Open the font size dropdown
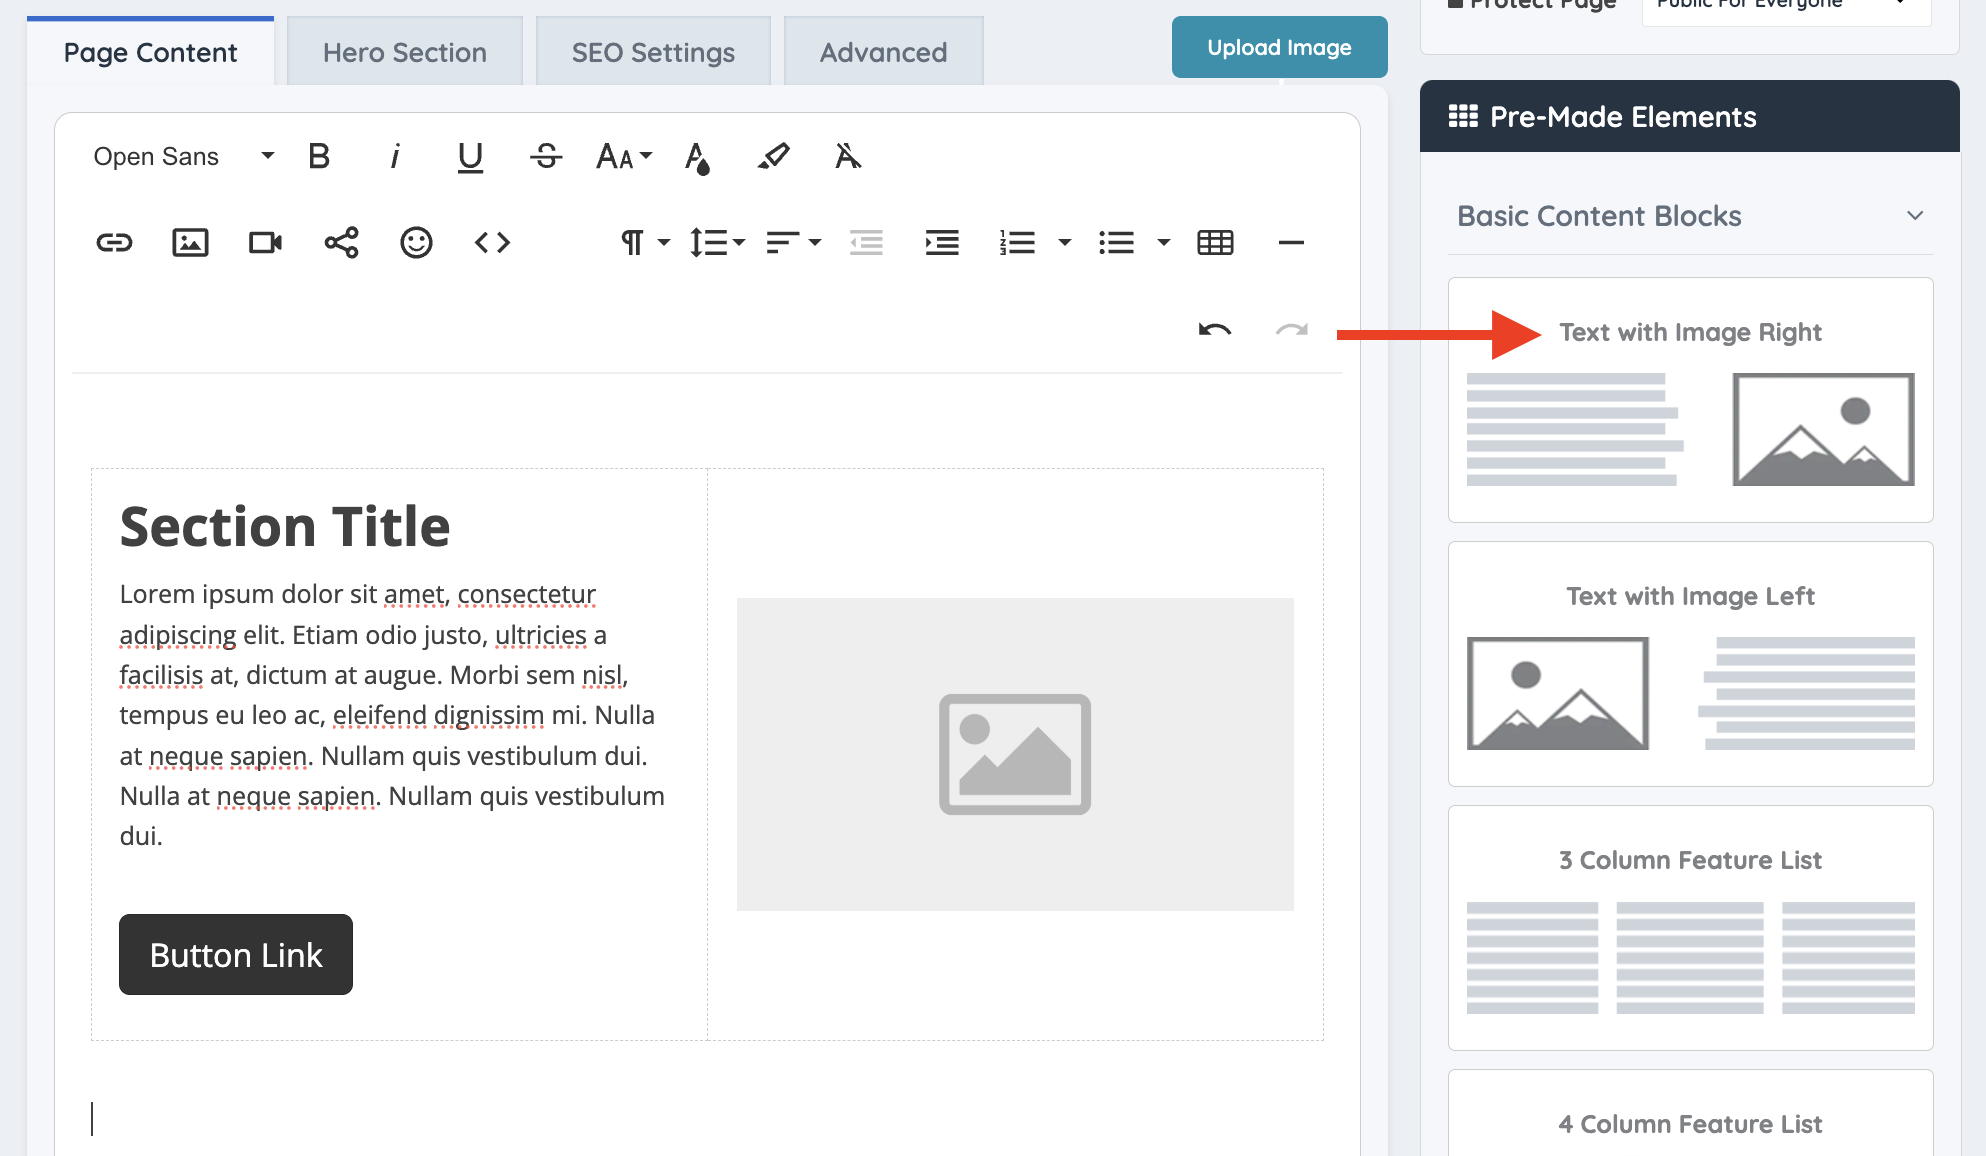Viewport: 1986px width, 1156px height. click(x=624, y=157)
